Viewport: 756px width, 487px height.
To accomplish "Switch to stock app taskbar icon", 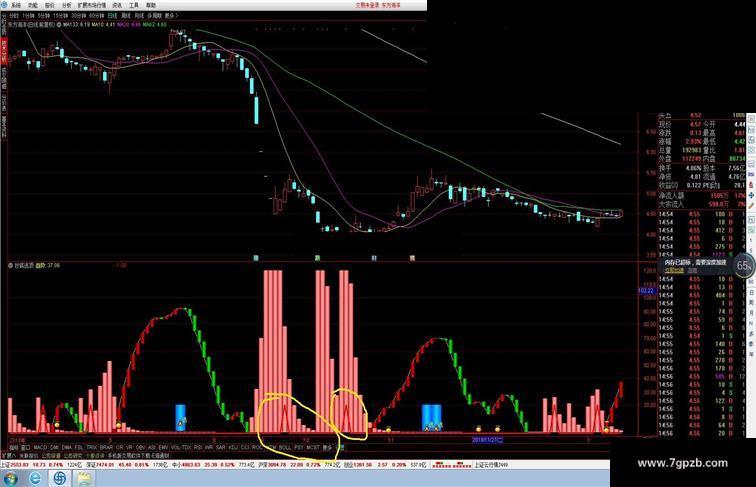I will pyautogui.click(x=60, y=479).
